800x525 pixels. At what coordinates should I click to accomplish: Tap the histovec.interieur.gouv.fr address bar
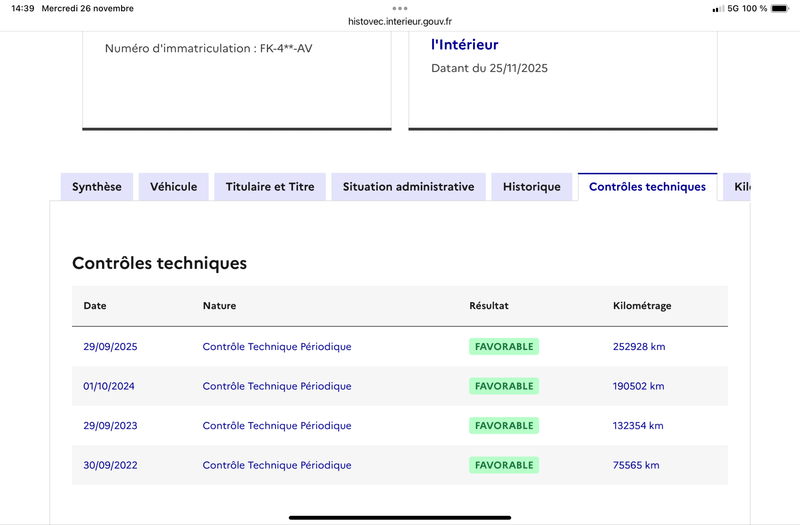[400, 20]
